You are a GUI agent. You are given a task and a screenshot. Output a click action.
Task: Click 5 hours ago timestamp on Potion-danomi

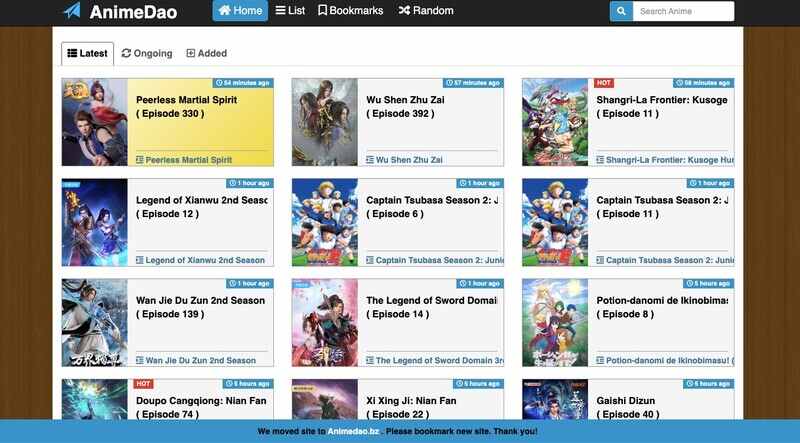pyautogui.click(x=708, y=283)
